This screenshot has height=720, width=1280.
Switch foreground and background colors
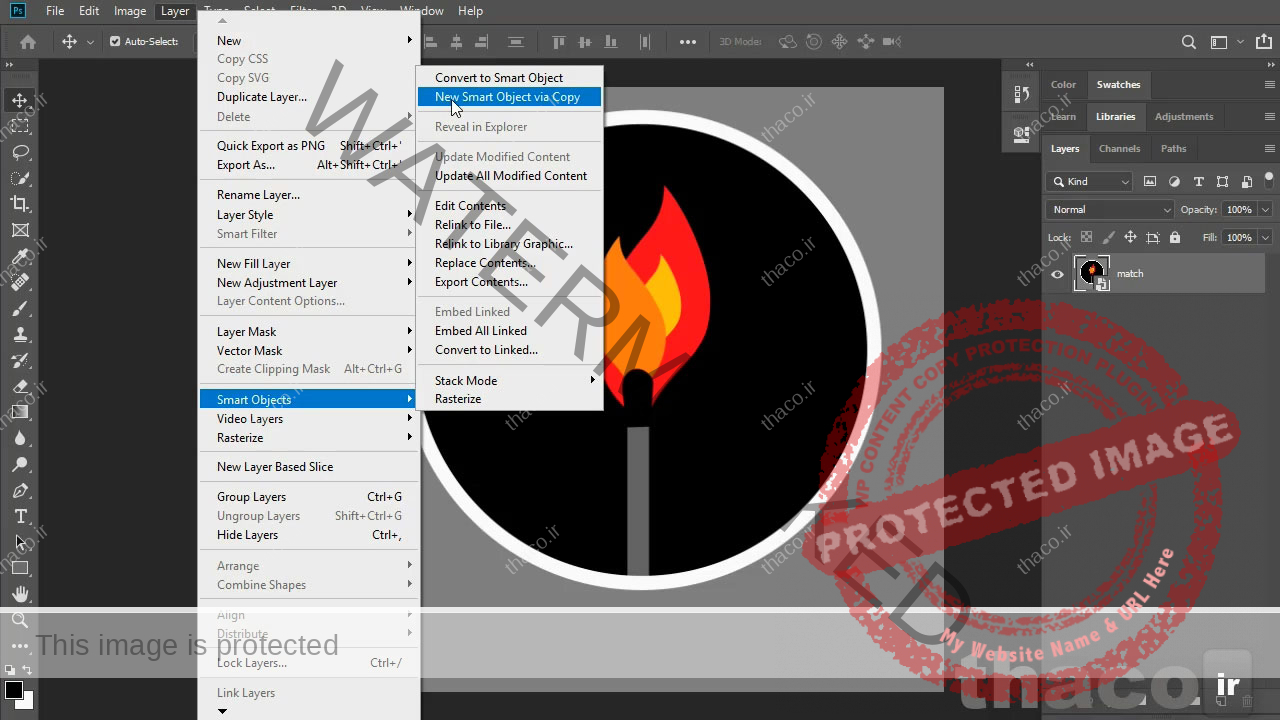(x=27, y=670)
